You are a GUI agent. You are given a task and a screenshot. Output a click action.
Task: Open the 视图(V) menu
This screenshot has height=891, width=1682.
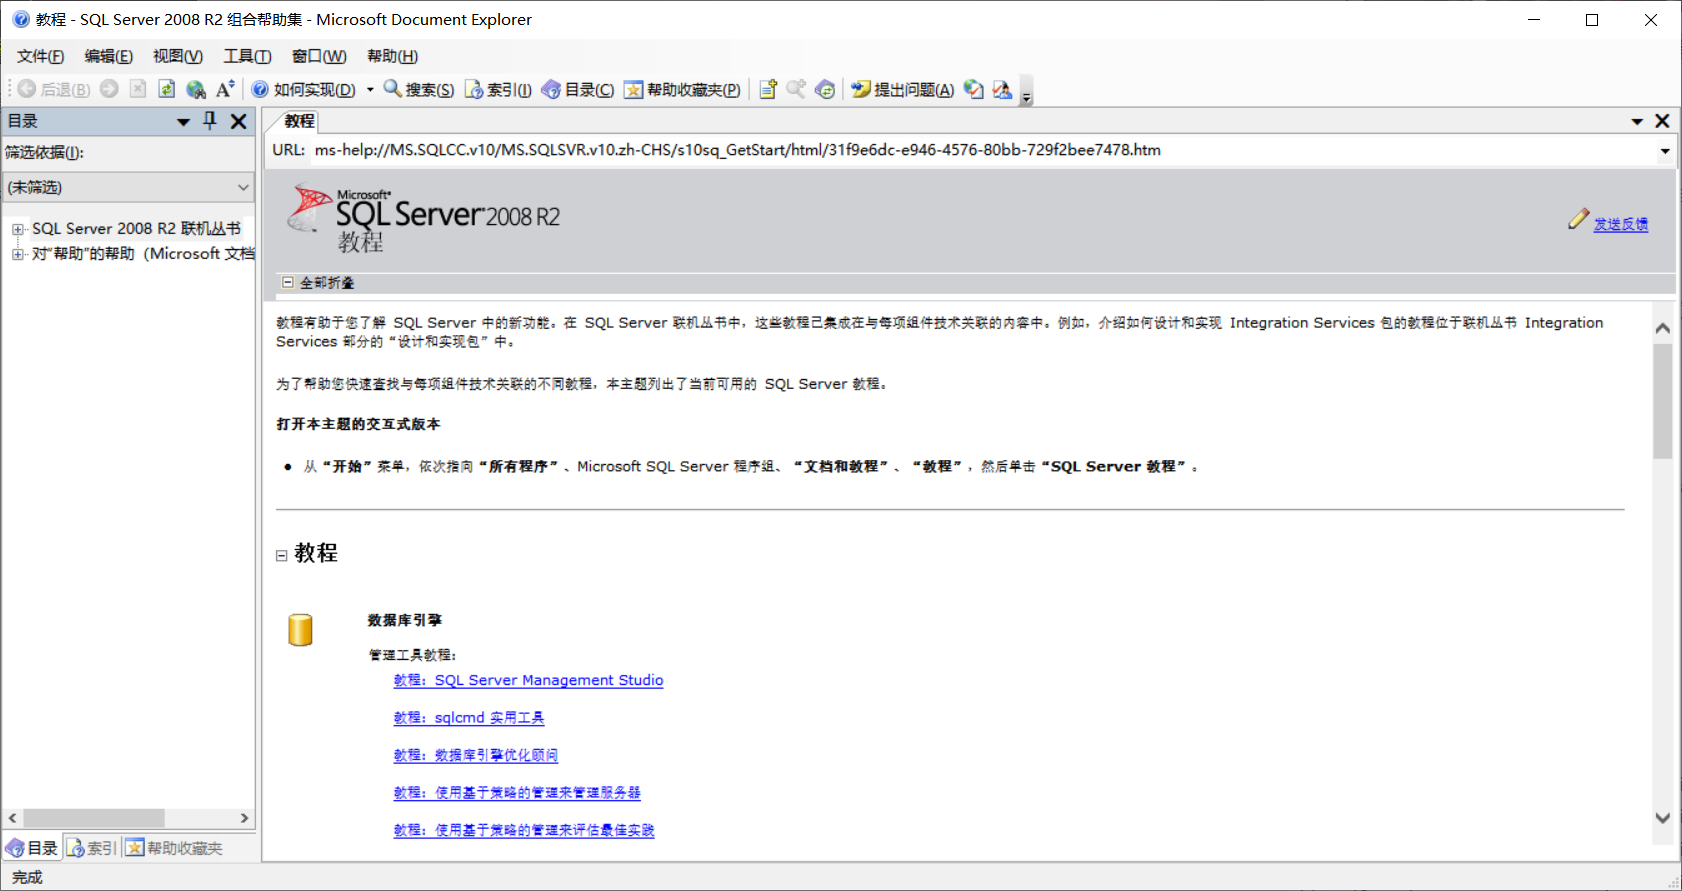tap(177, 56)
